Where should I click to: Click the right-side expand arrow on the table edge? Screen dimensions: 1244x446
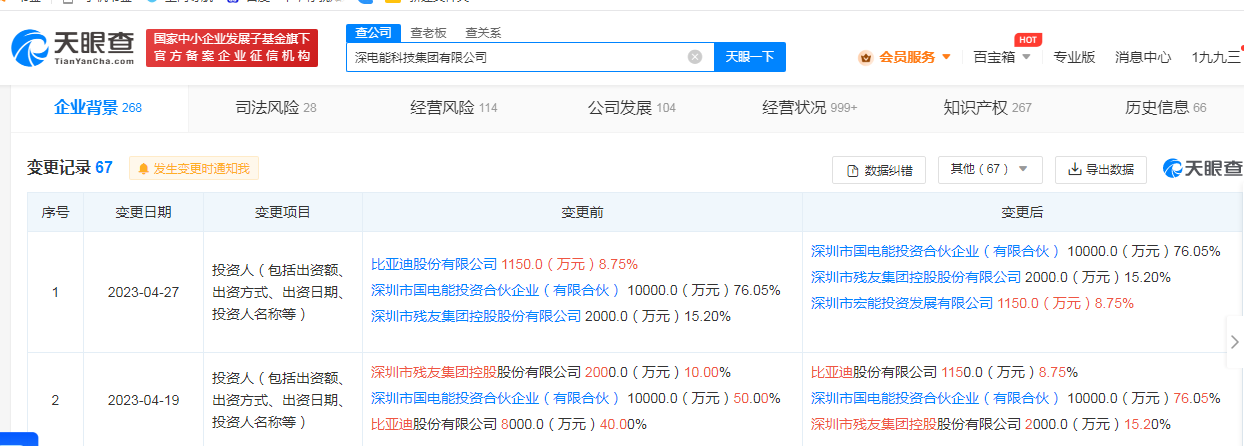pyautogui.click(x=1235, y=342)
